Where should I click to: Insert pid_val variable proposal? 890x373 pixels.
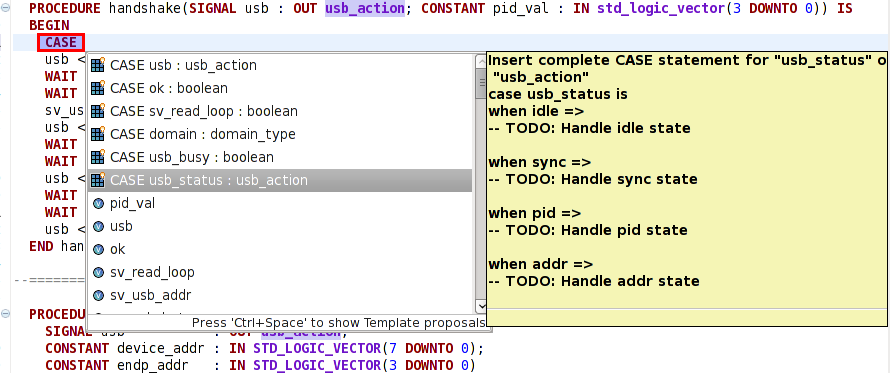pos(280,203)
